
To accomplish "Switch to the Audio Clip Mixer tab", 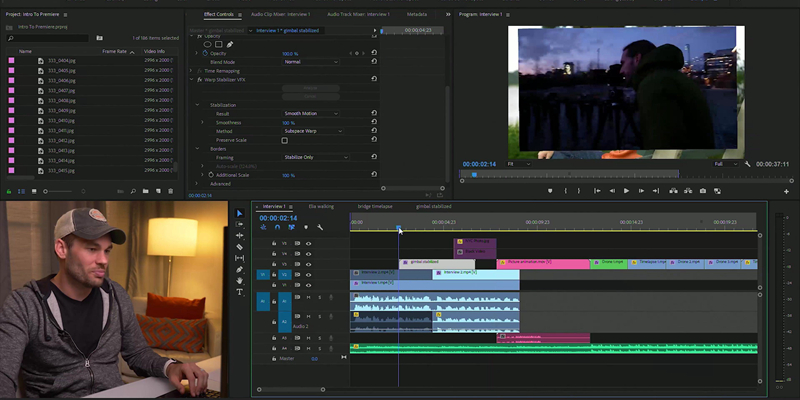I will pyautogui.click(x=280, y=15).
